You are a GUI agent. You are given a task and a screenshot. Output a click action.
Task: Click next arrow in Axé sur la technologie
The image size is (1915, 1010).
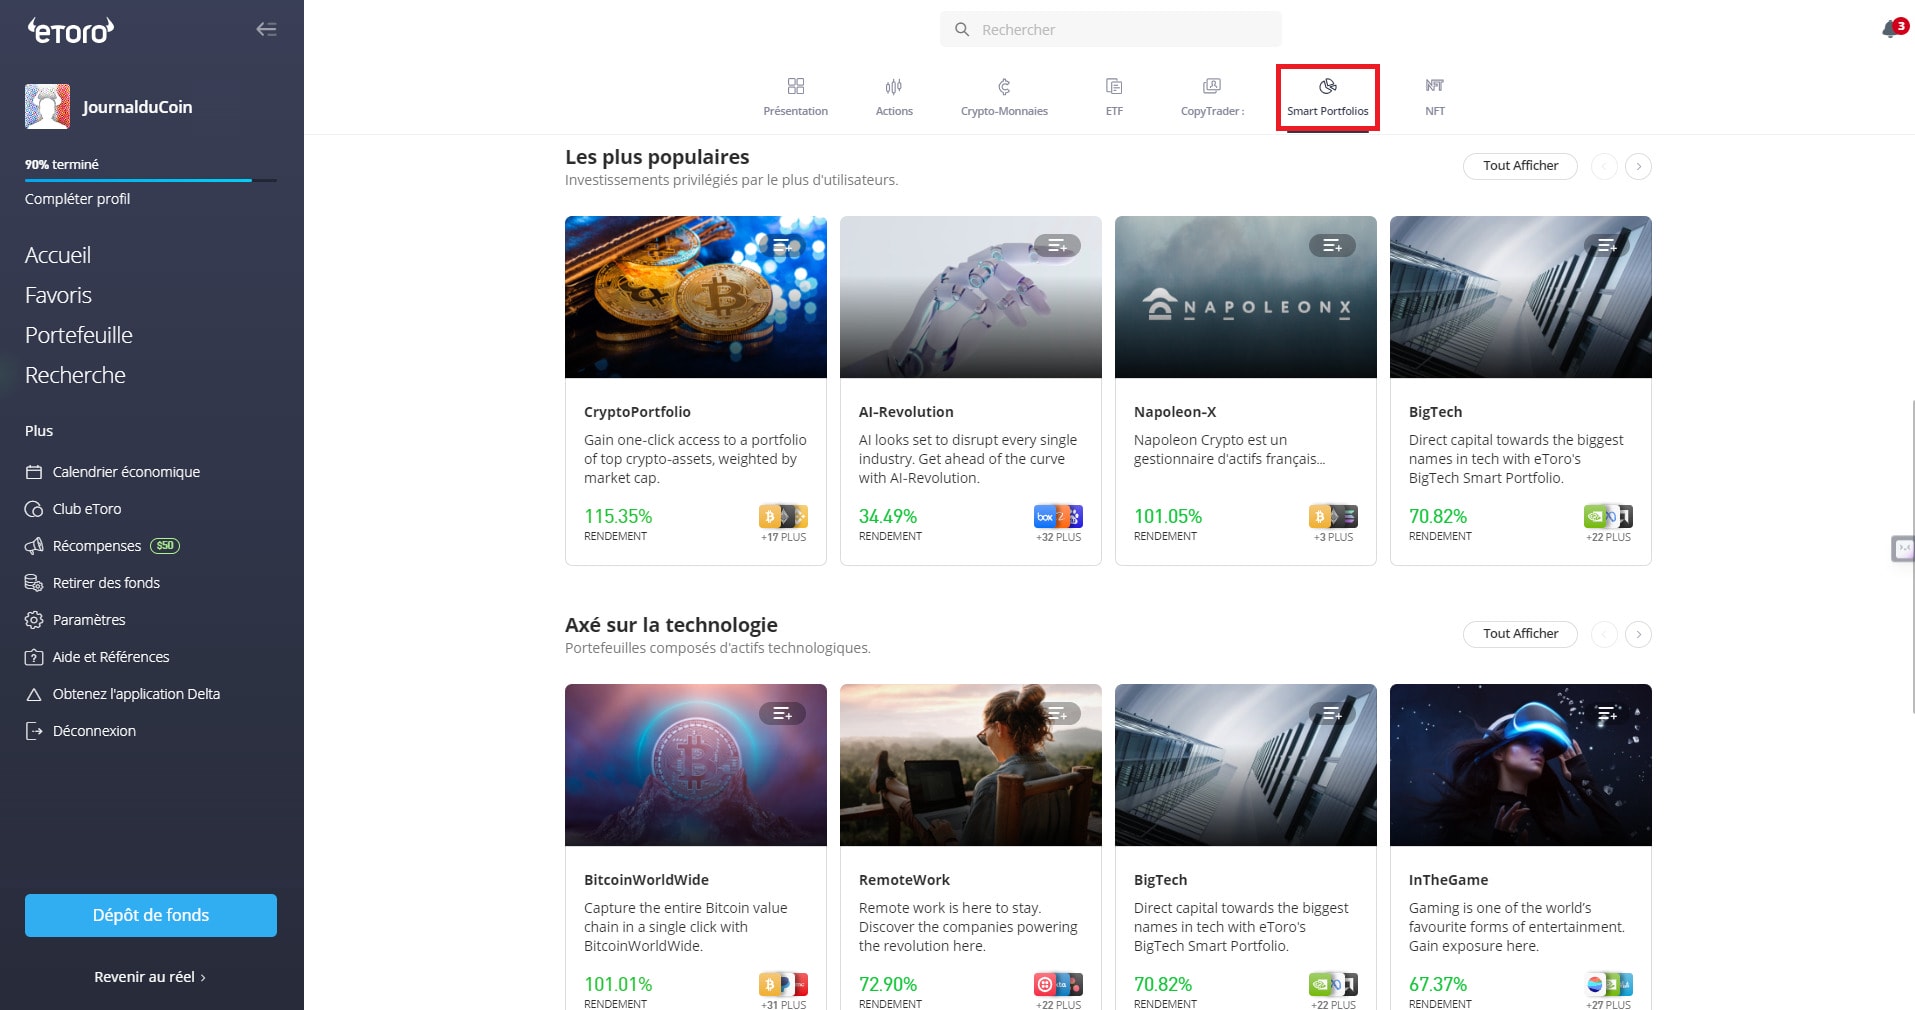1638,634
